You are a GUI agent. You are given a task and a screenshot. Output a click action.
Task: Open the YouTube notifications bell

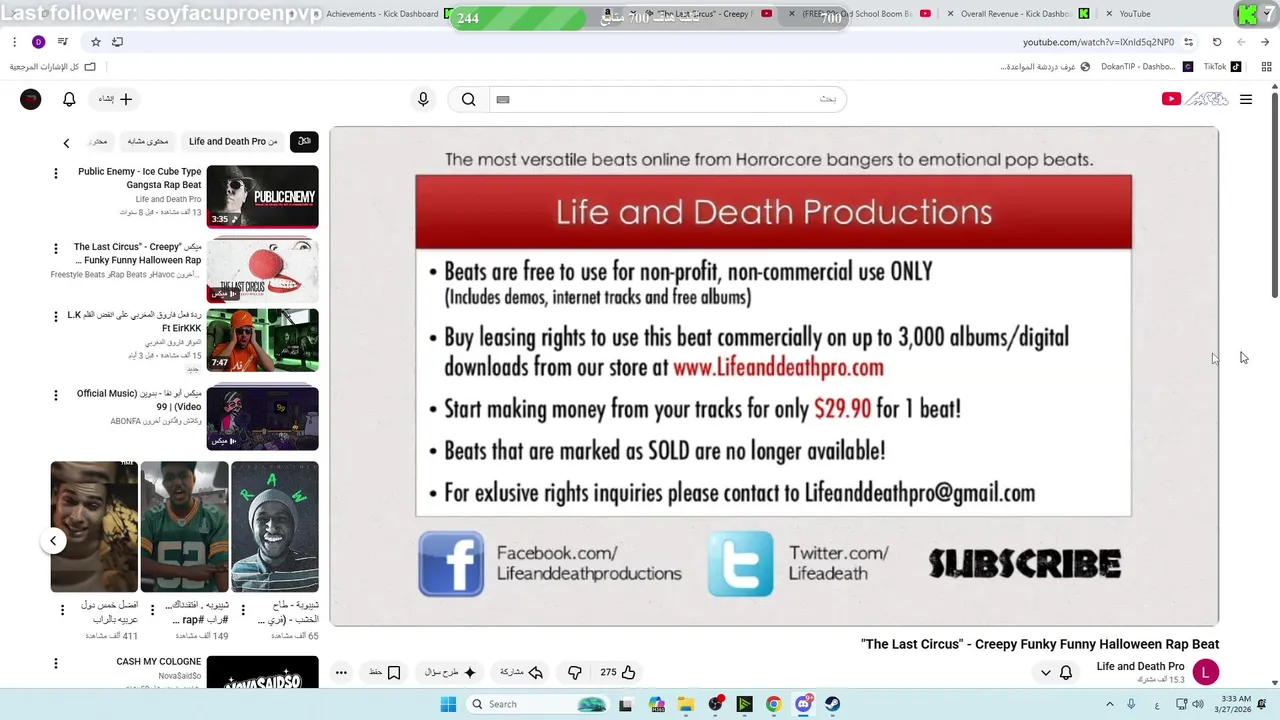point(69,99)
